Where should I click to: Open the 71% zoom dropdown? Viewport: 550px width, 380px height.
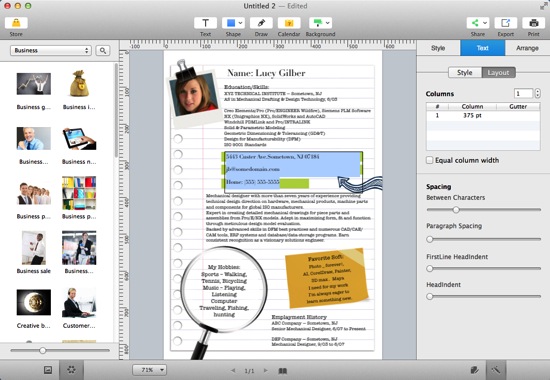point(149,370)
